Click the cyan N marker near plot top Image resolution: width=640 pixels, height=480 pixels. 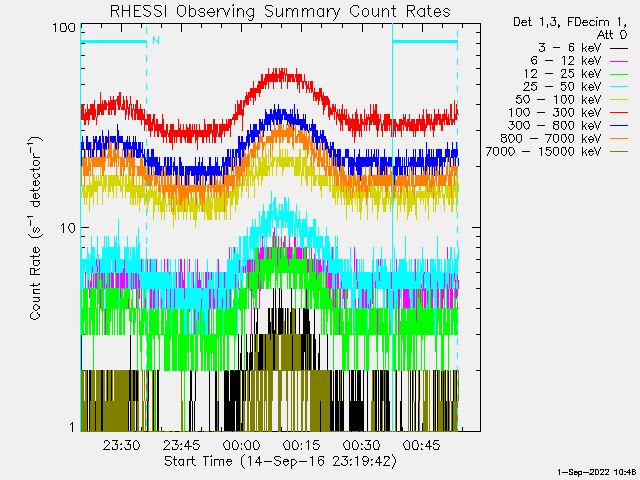[155, 40]
